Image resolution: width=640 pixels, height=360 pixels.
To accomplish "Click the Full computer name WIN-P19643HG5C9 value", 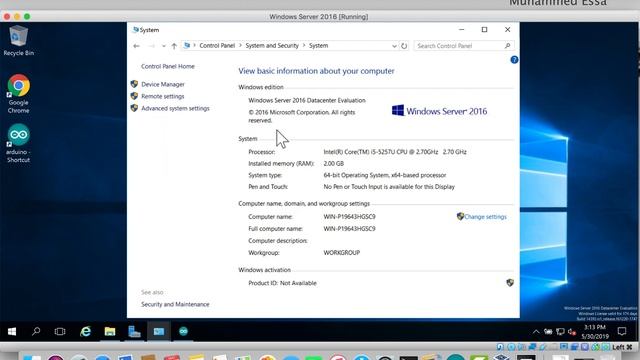I will point(349,229).
